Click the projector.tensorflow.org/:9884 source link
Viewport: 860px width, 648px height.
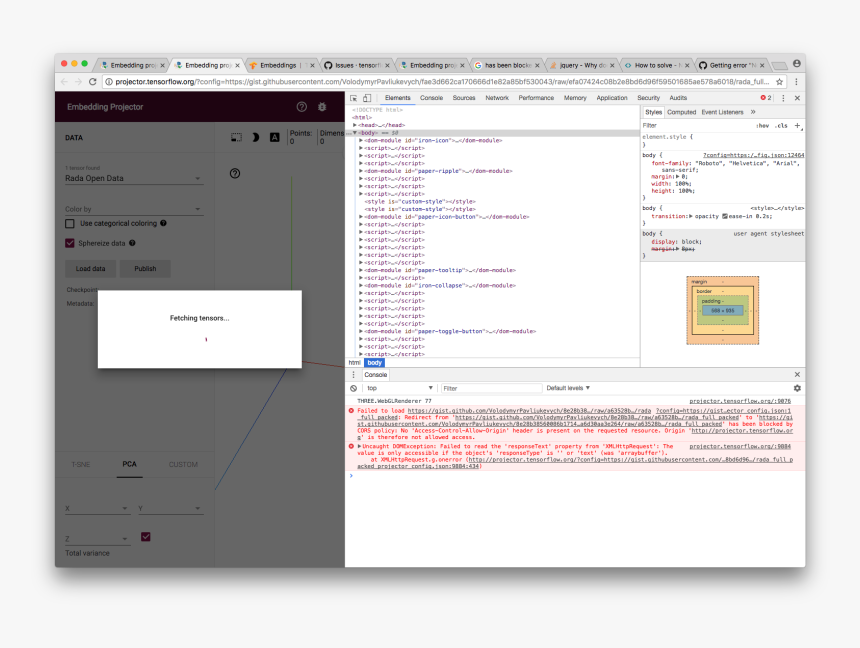coord(740,447)
